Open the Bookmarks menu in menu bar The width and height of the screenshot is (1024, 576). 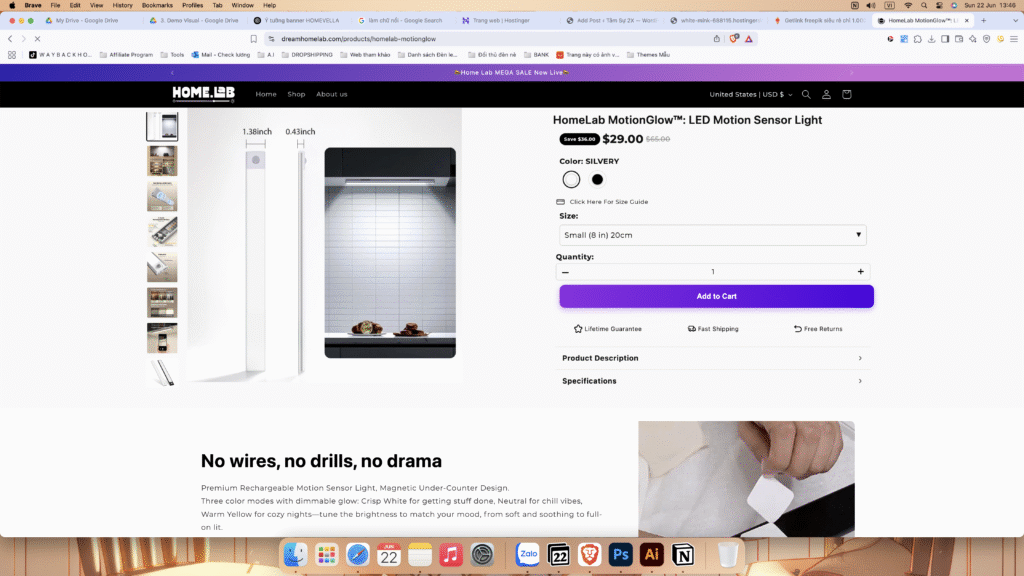(x=157, y=5)
